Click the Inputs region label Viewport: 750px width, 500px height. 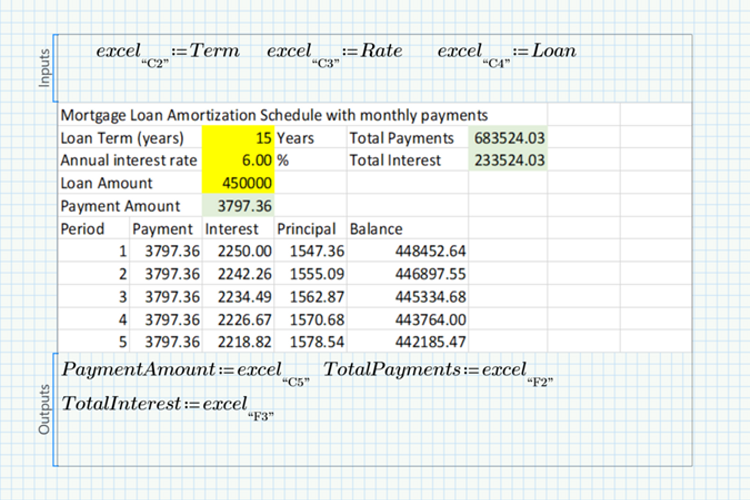(x=44, y=68)
